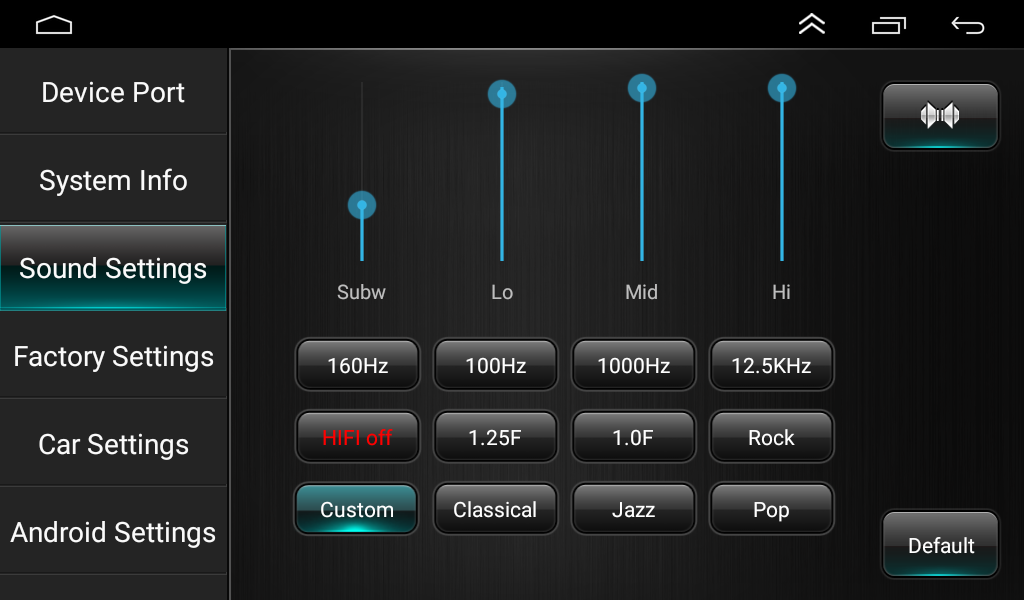Screen dimensions: 1024x600
Task: Reset sound with the Default button
Action: (x=940, y=545)
